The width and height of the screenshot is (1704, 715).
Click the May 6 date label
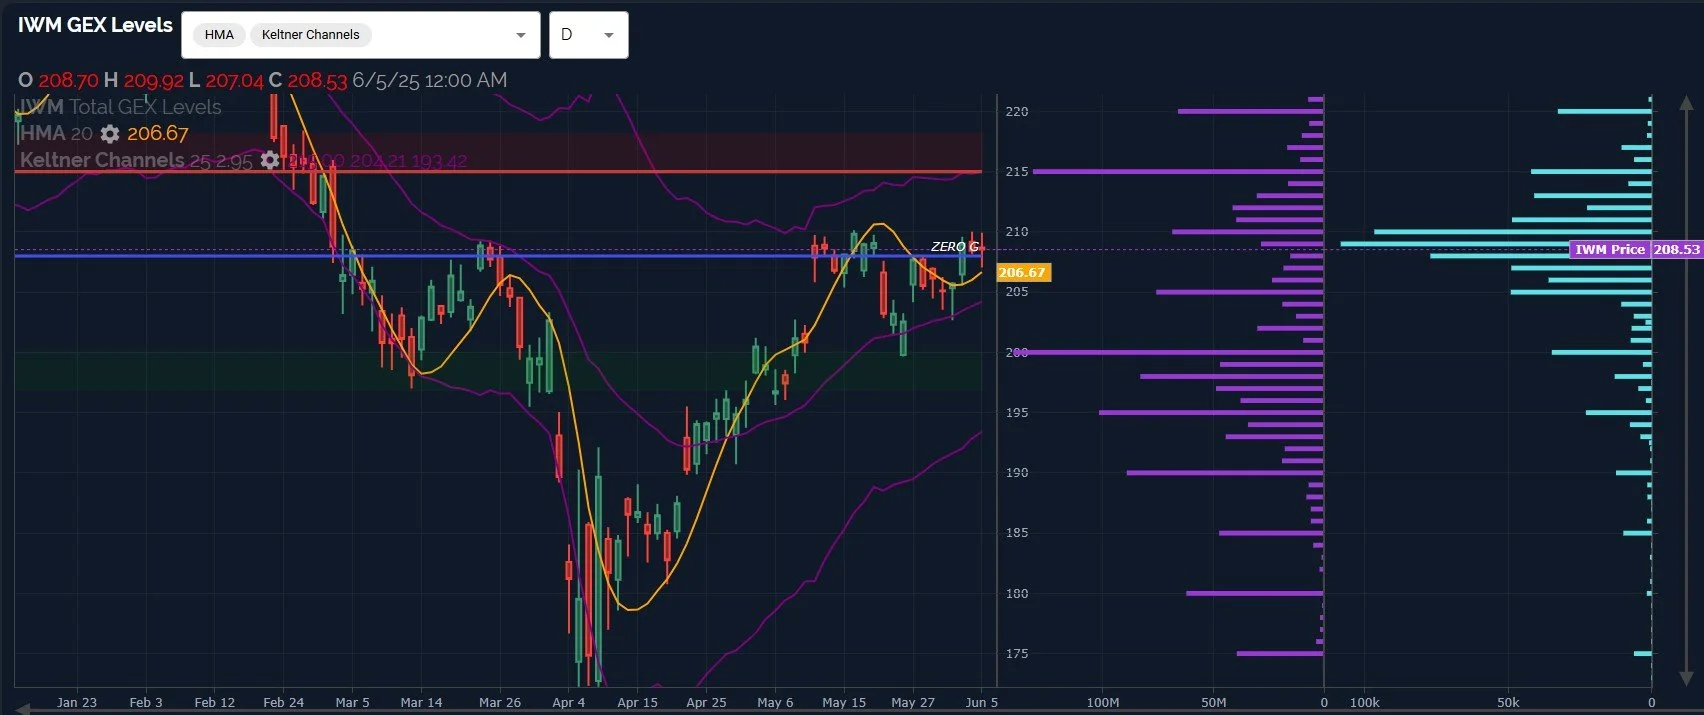pyautogui.click(x=775, y=702)
